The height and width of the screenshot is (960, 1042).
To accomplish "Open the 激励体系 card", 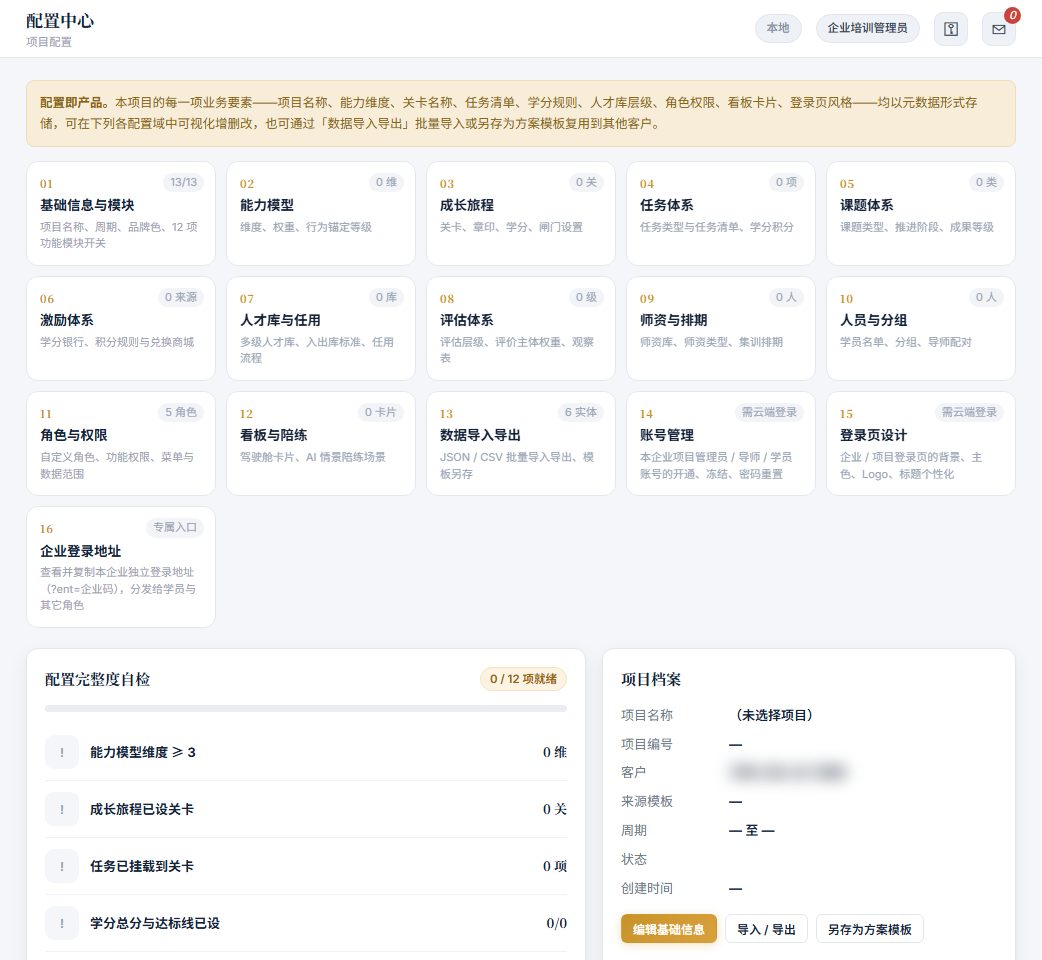I will coord(121,328).
